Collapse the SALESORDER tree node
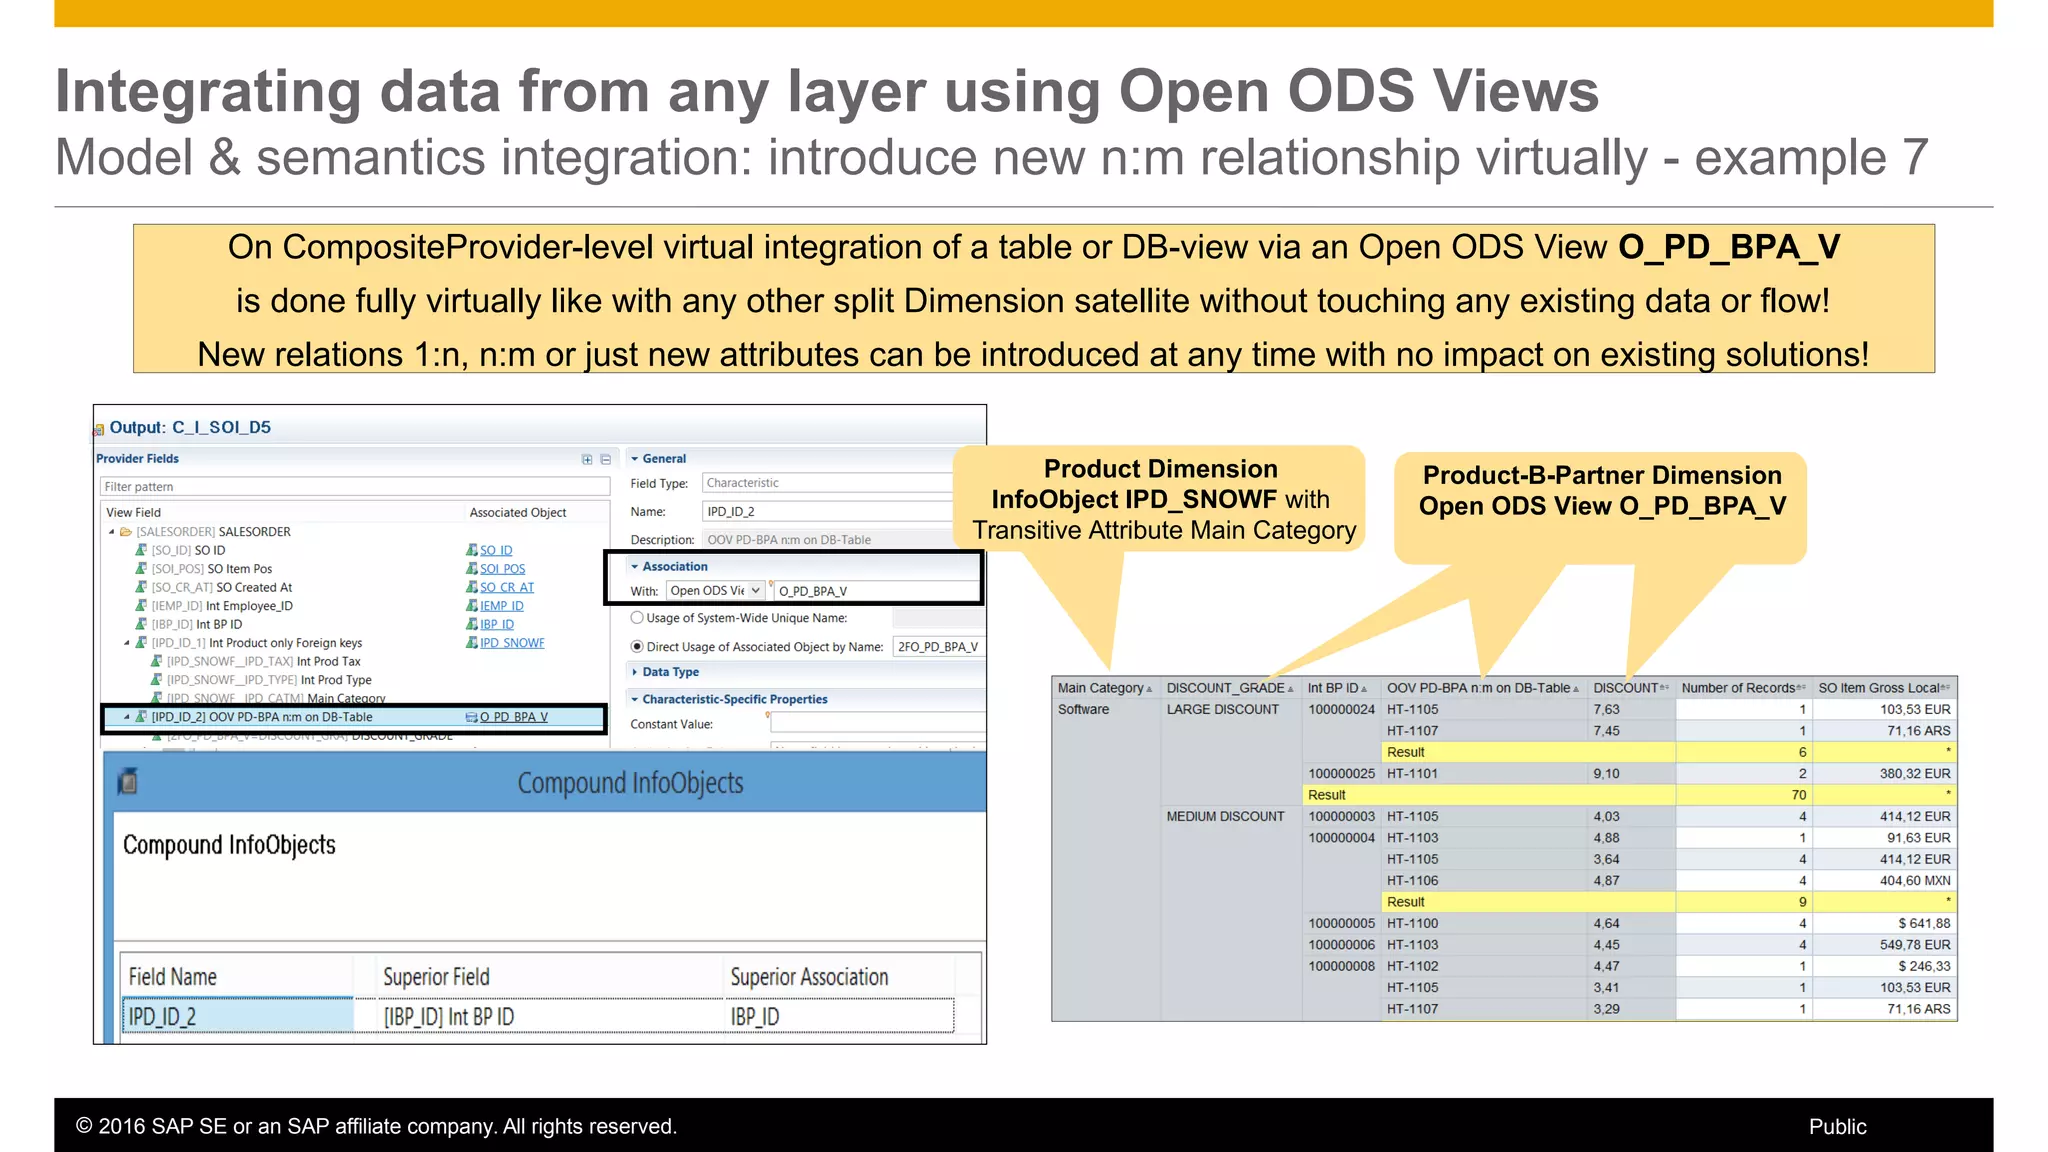2048x1152 pixels. click(112, 532)
